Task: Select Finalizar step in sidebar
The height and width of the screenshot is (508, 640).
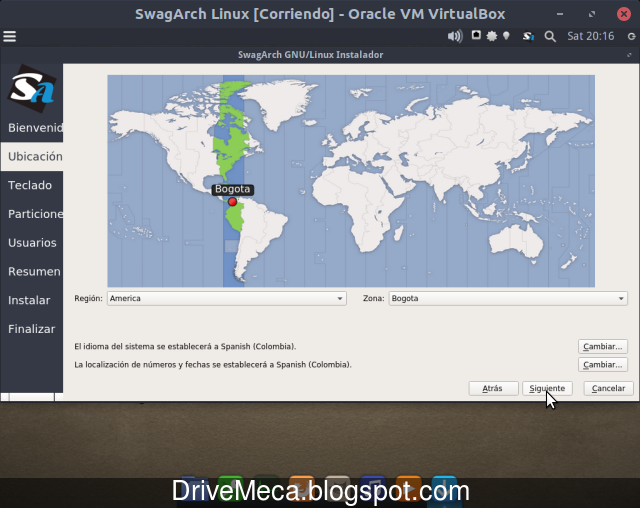Action: (32, 329)
